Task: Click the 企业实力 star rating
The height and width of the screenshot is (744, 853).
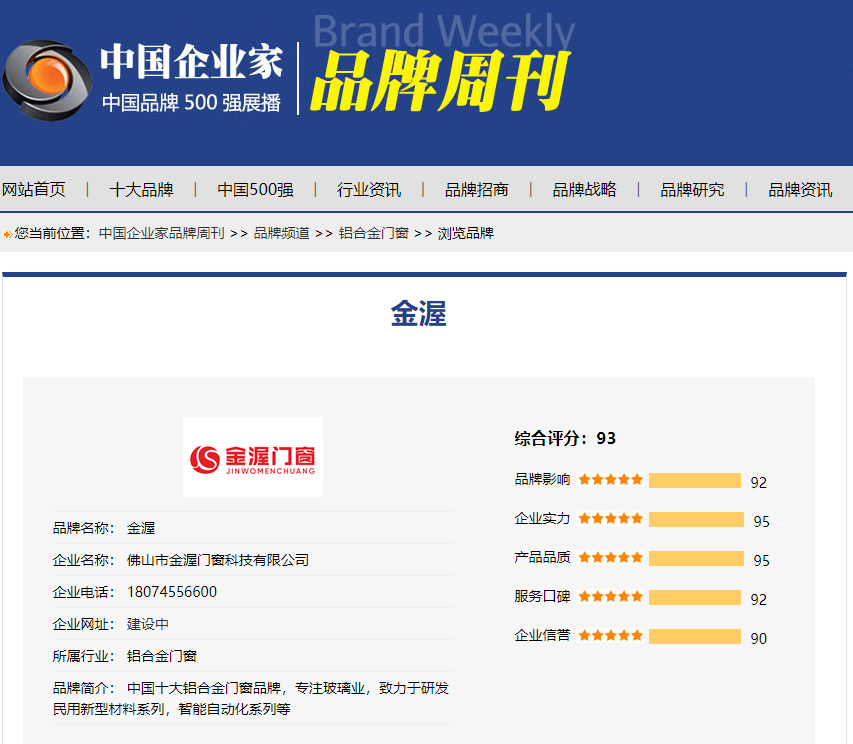Action: tap(610, 518)
